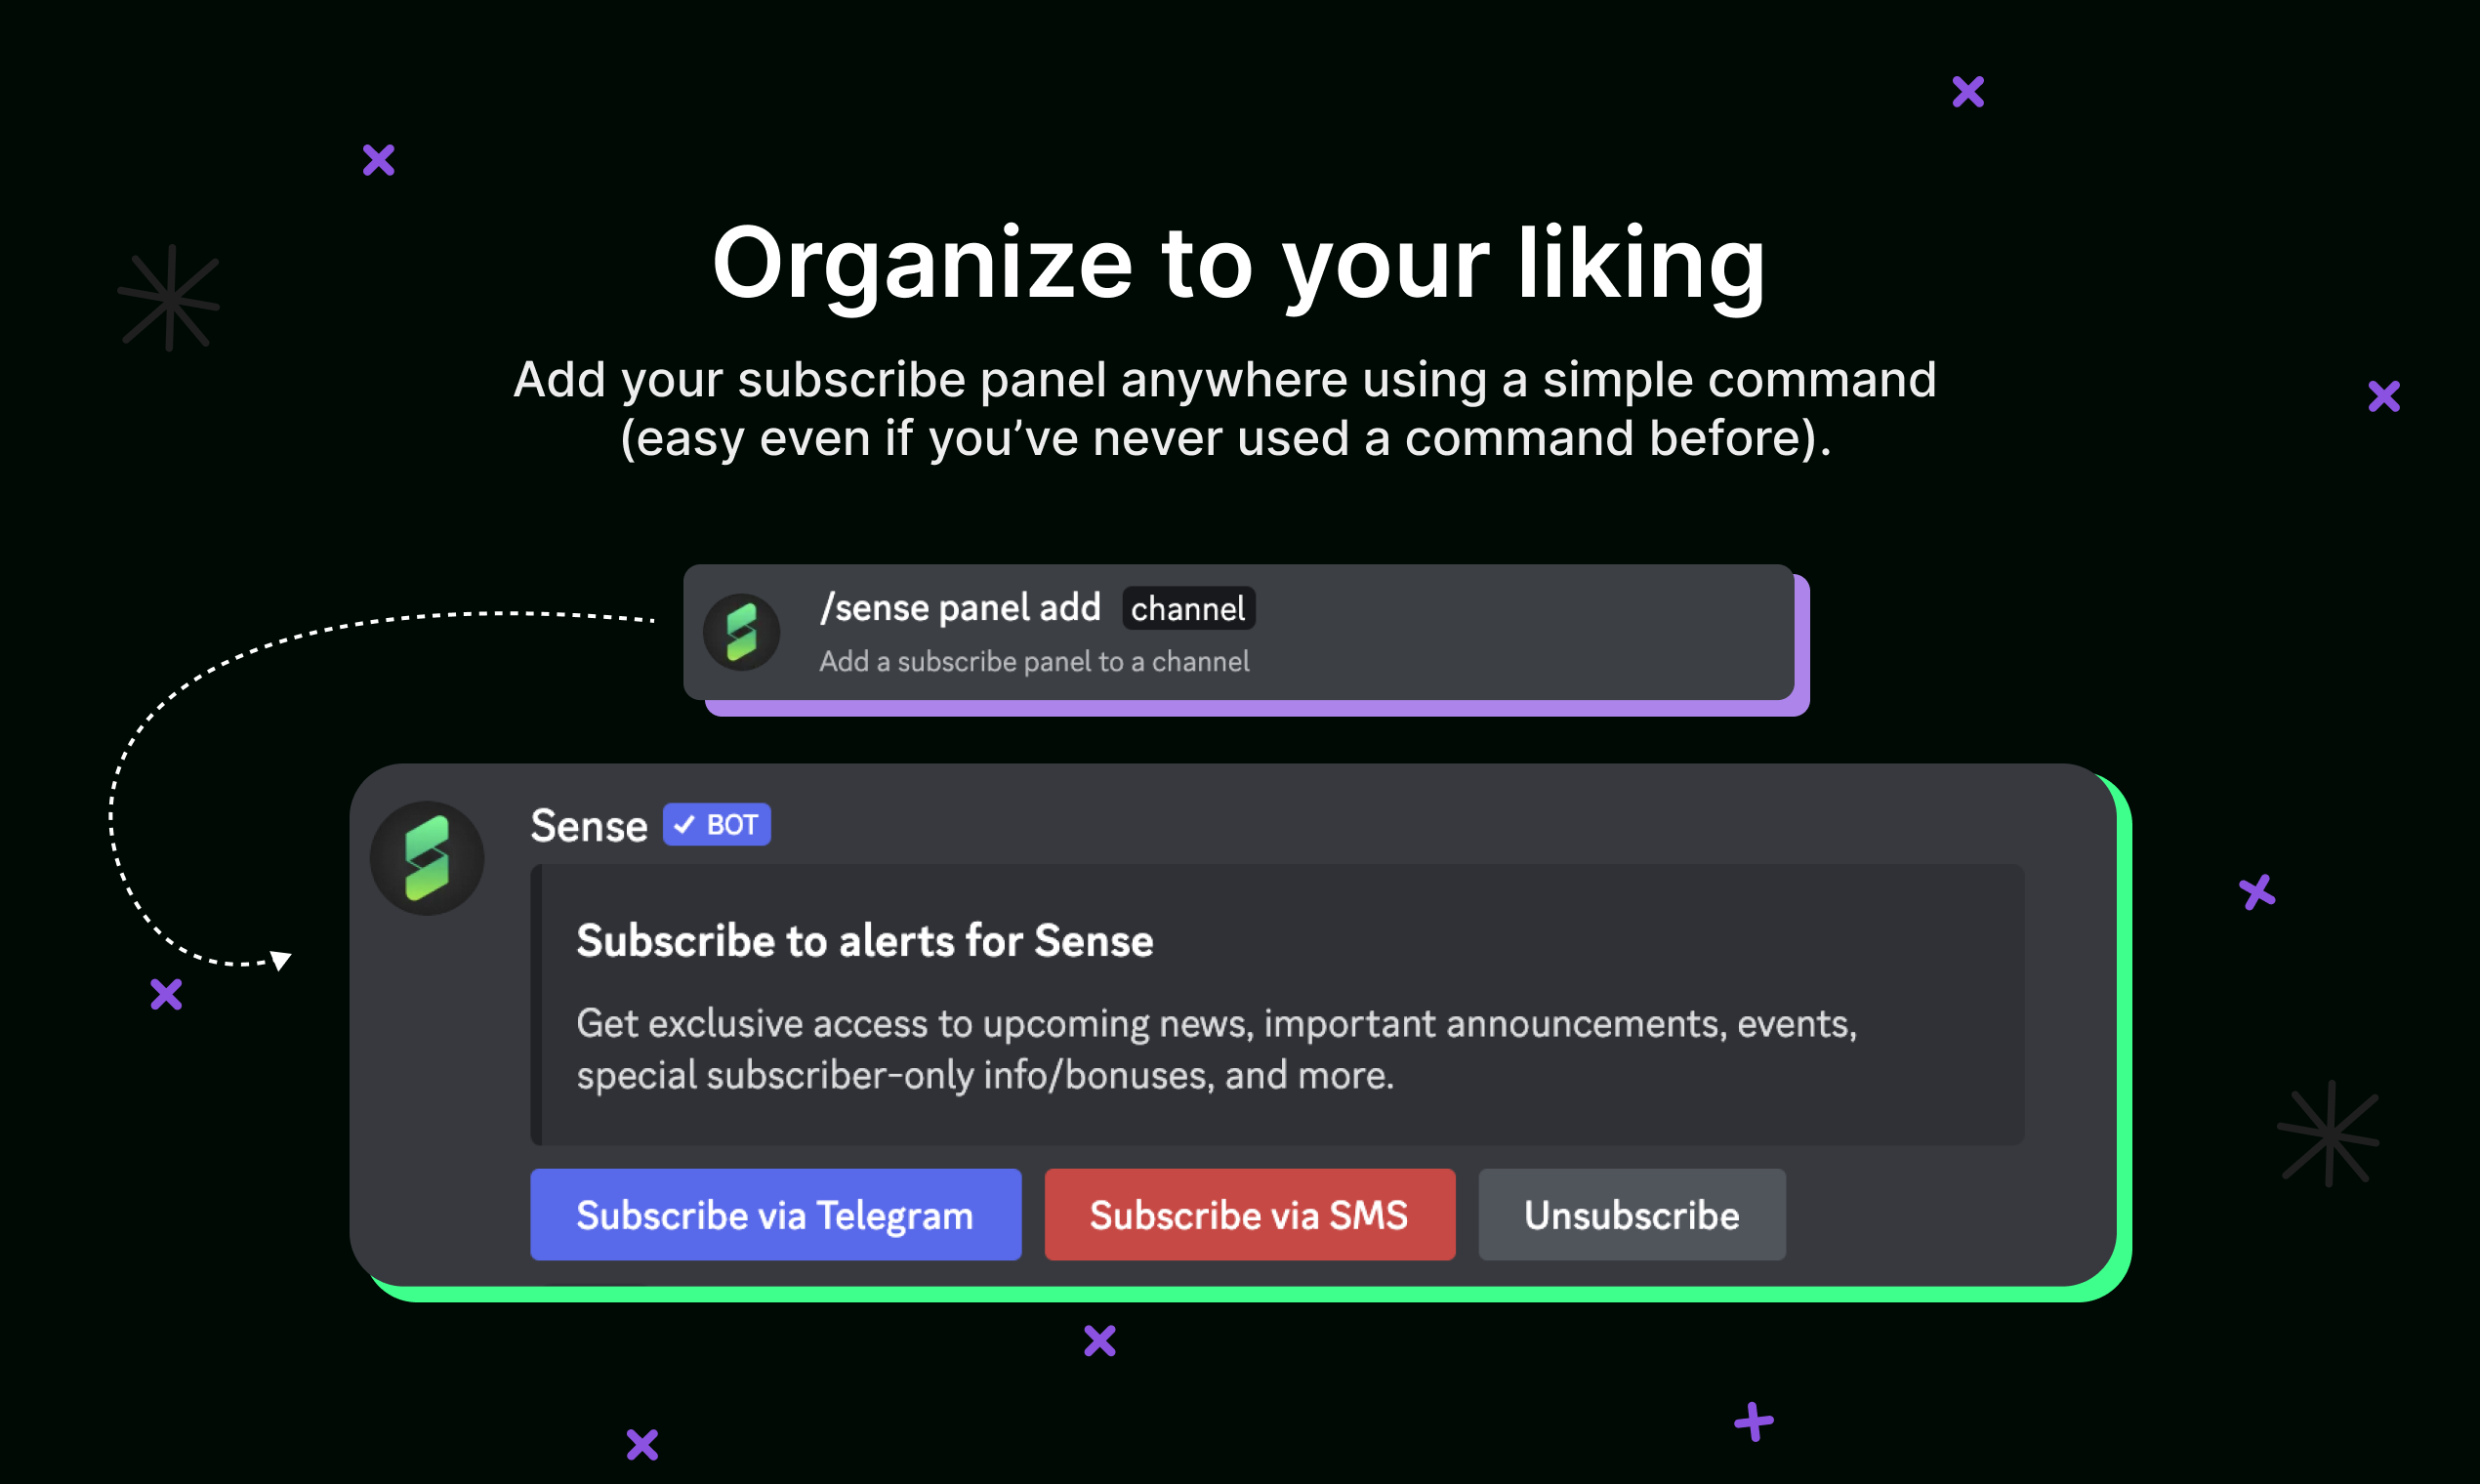Select the gray asterisk beside the main heading

point(169,298)
